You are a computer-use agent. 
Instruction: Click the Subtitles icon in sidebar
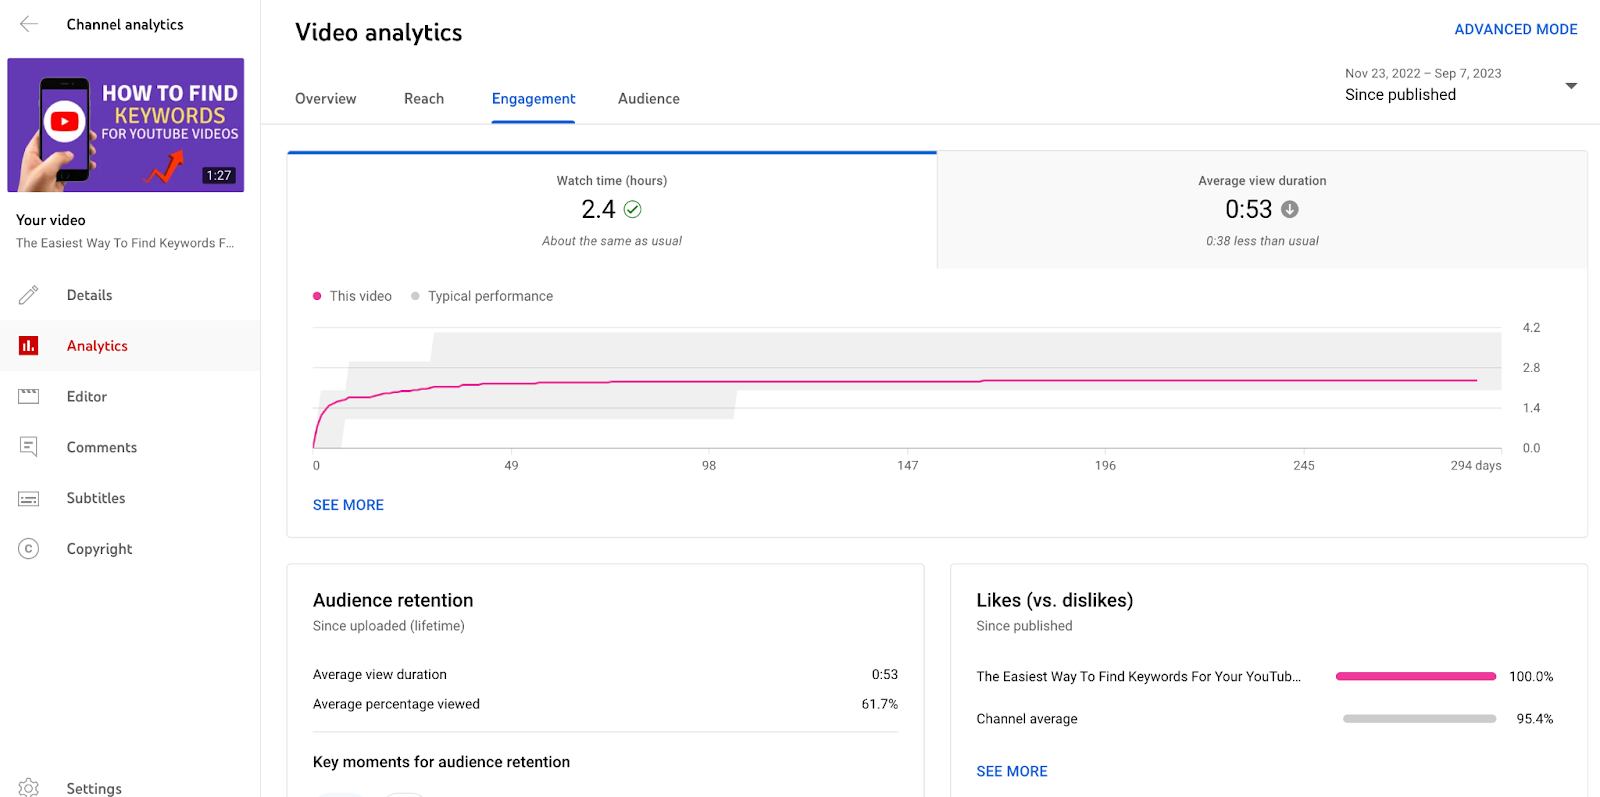[29, 498]
